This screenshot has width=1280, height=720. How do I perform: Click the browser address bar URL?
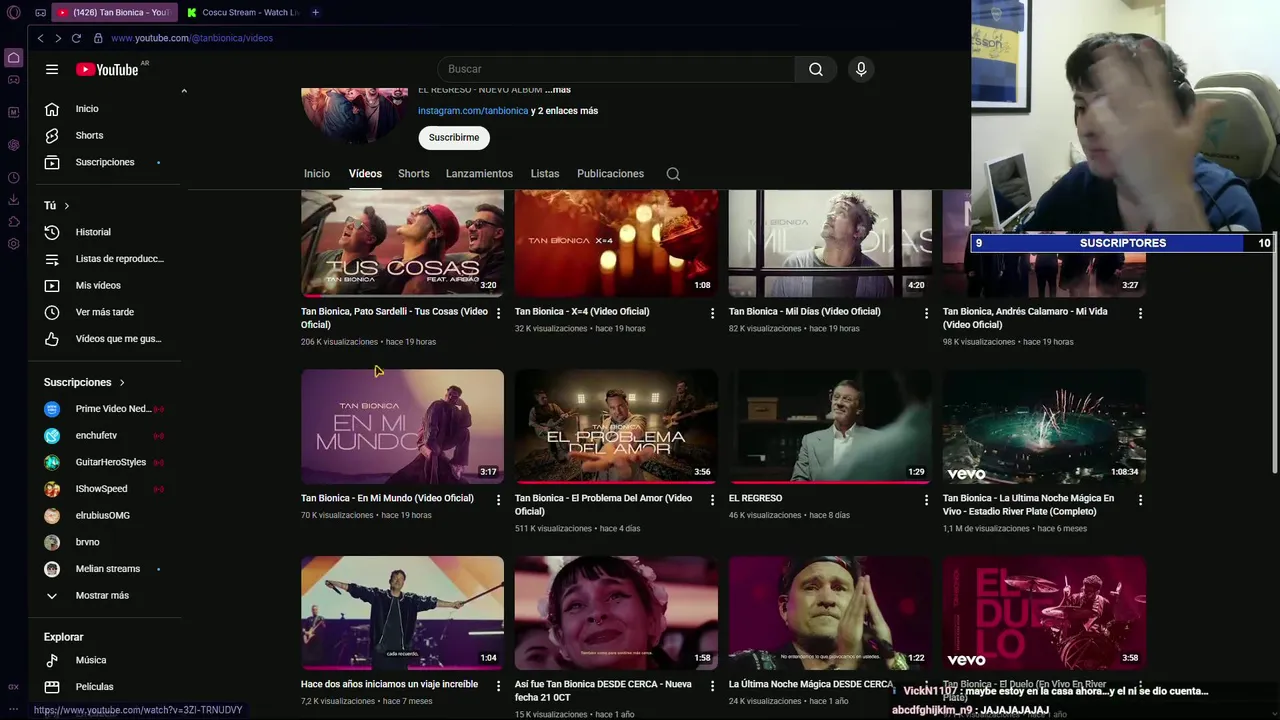[192, 38]
